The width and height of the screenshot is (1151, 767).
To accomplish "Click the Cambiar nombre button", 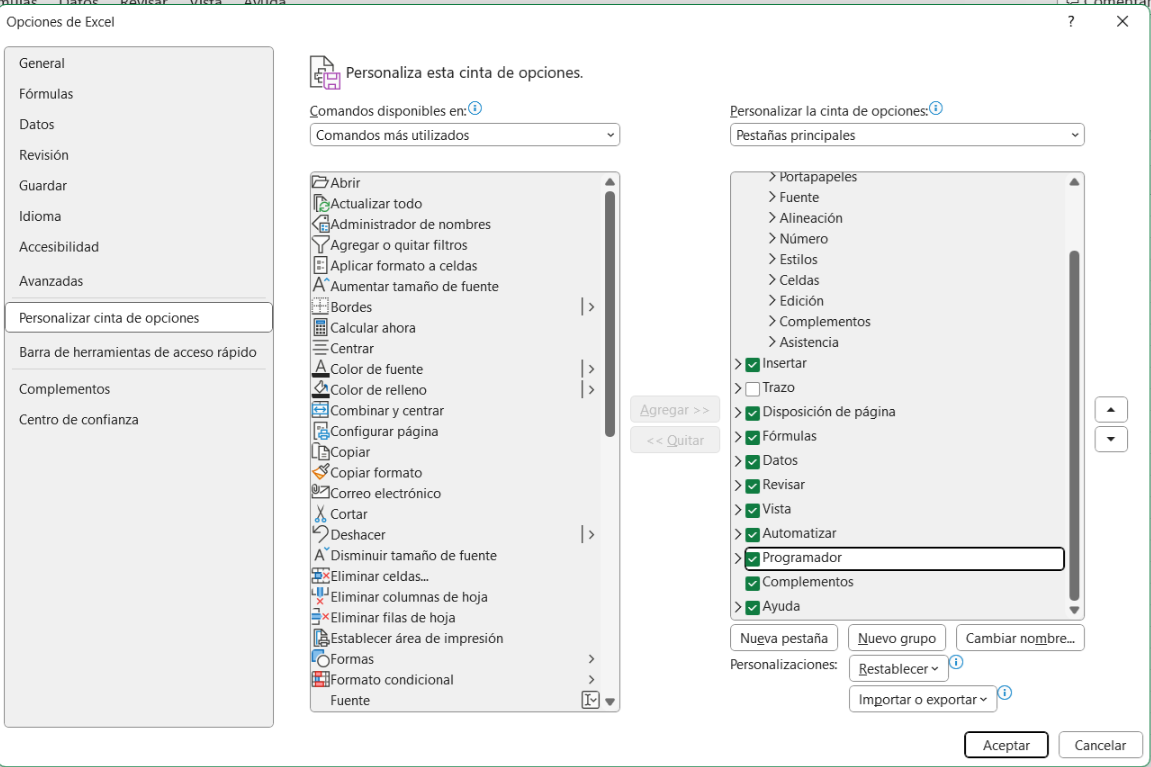I will coord(1020,638).
